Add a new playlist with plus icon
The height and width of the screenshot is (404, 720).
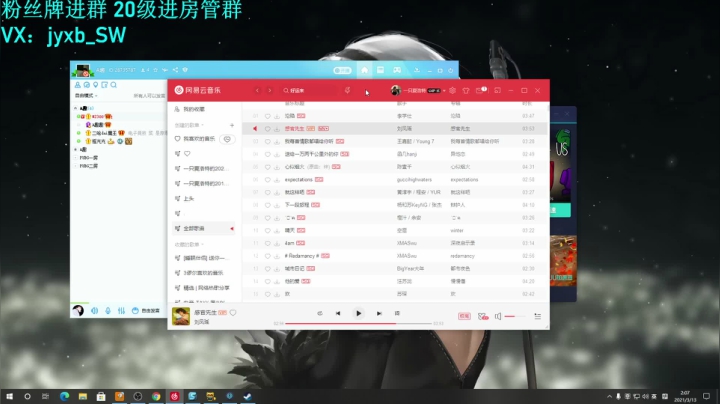tap(232, 125)
